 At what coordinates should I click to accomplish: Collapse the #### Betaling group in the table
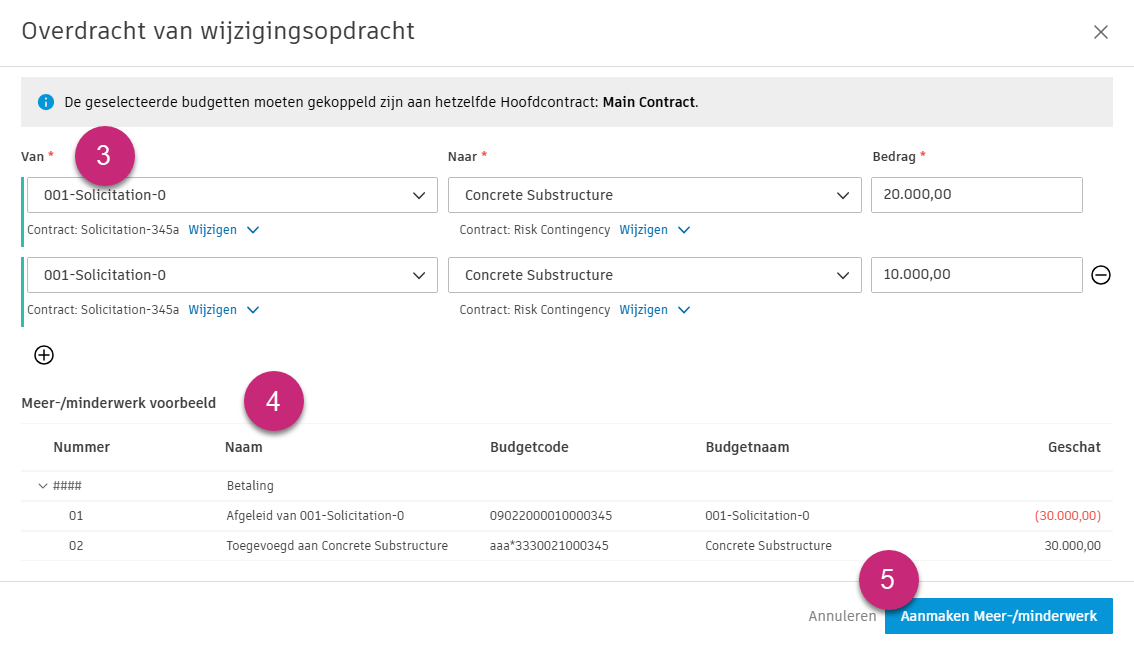(x=43, y=485)
